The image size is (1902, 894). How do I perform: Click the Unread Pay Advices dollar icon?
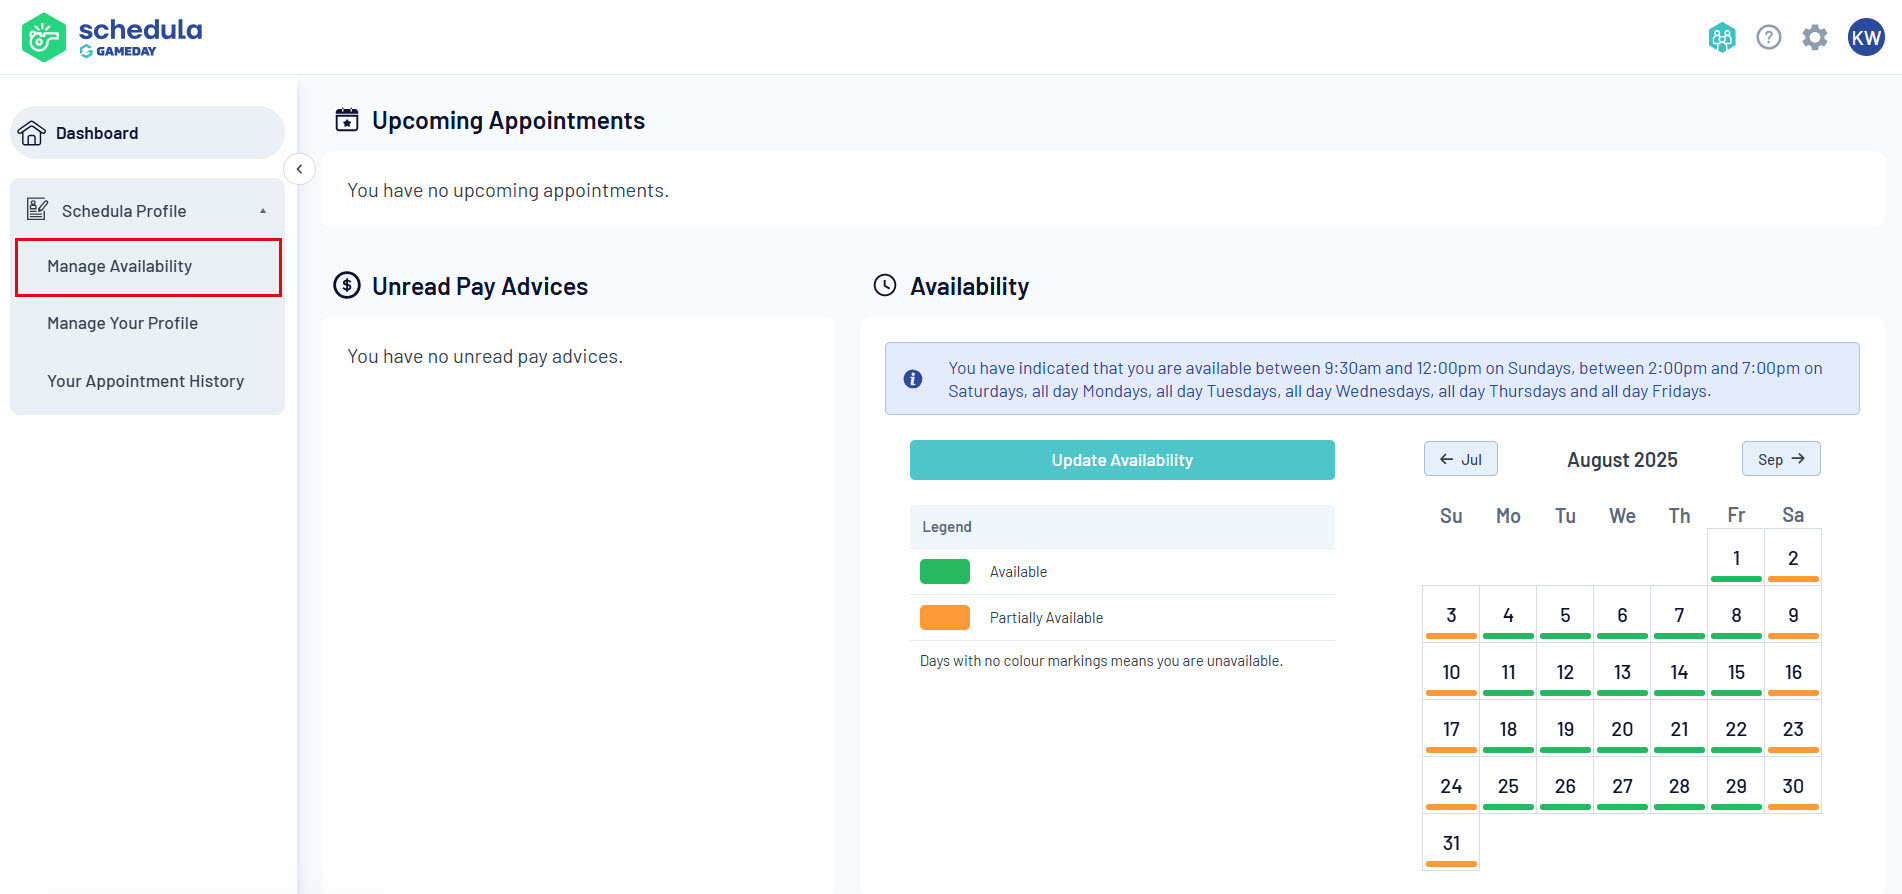click(x=347, y=286)
